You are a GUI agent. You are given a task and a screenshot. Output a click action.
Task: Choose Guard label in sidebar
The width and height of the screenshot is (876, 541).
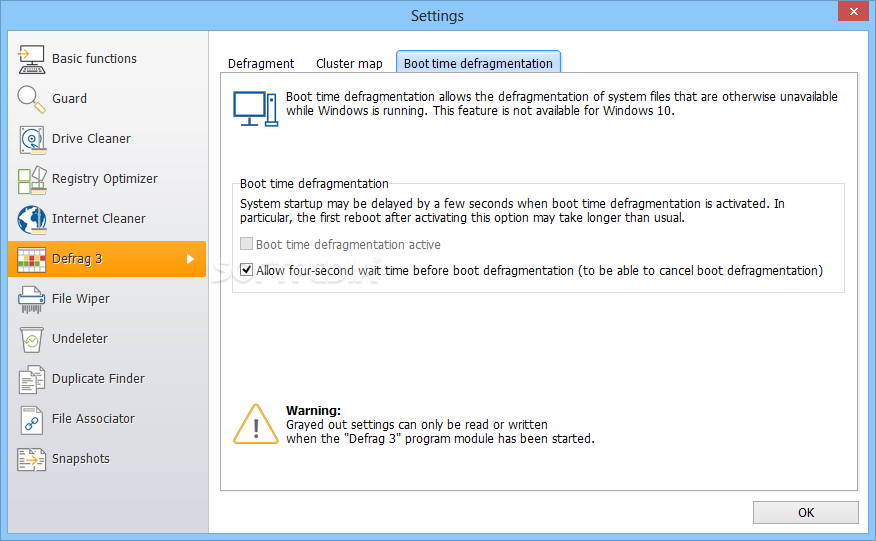[69, 99]
